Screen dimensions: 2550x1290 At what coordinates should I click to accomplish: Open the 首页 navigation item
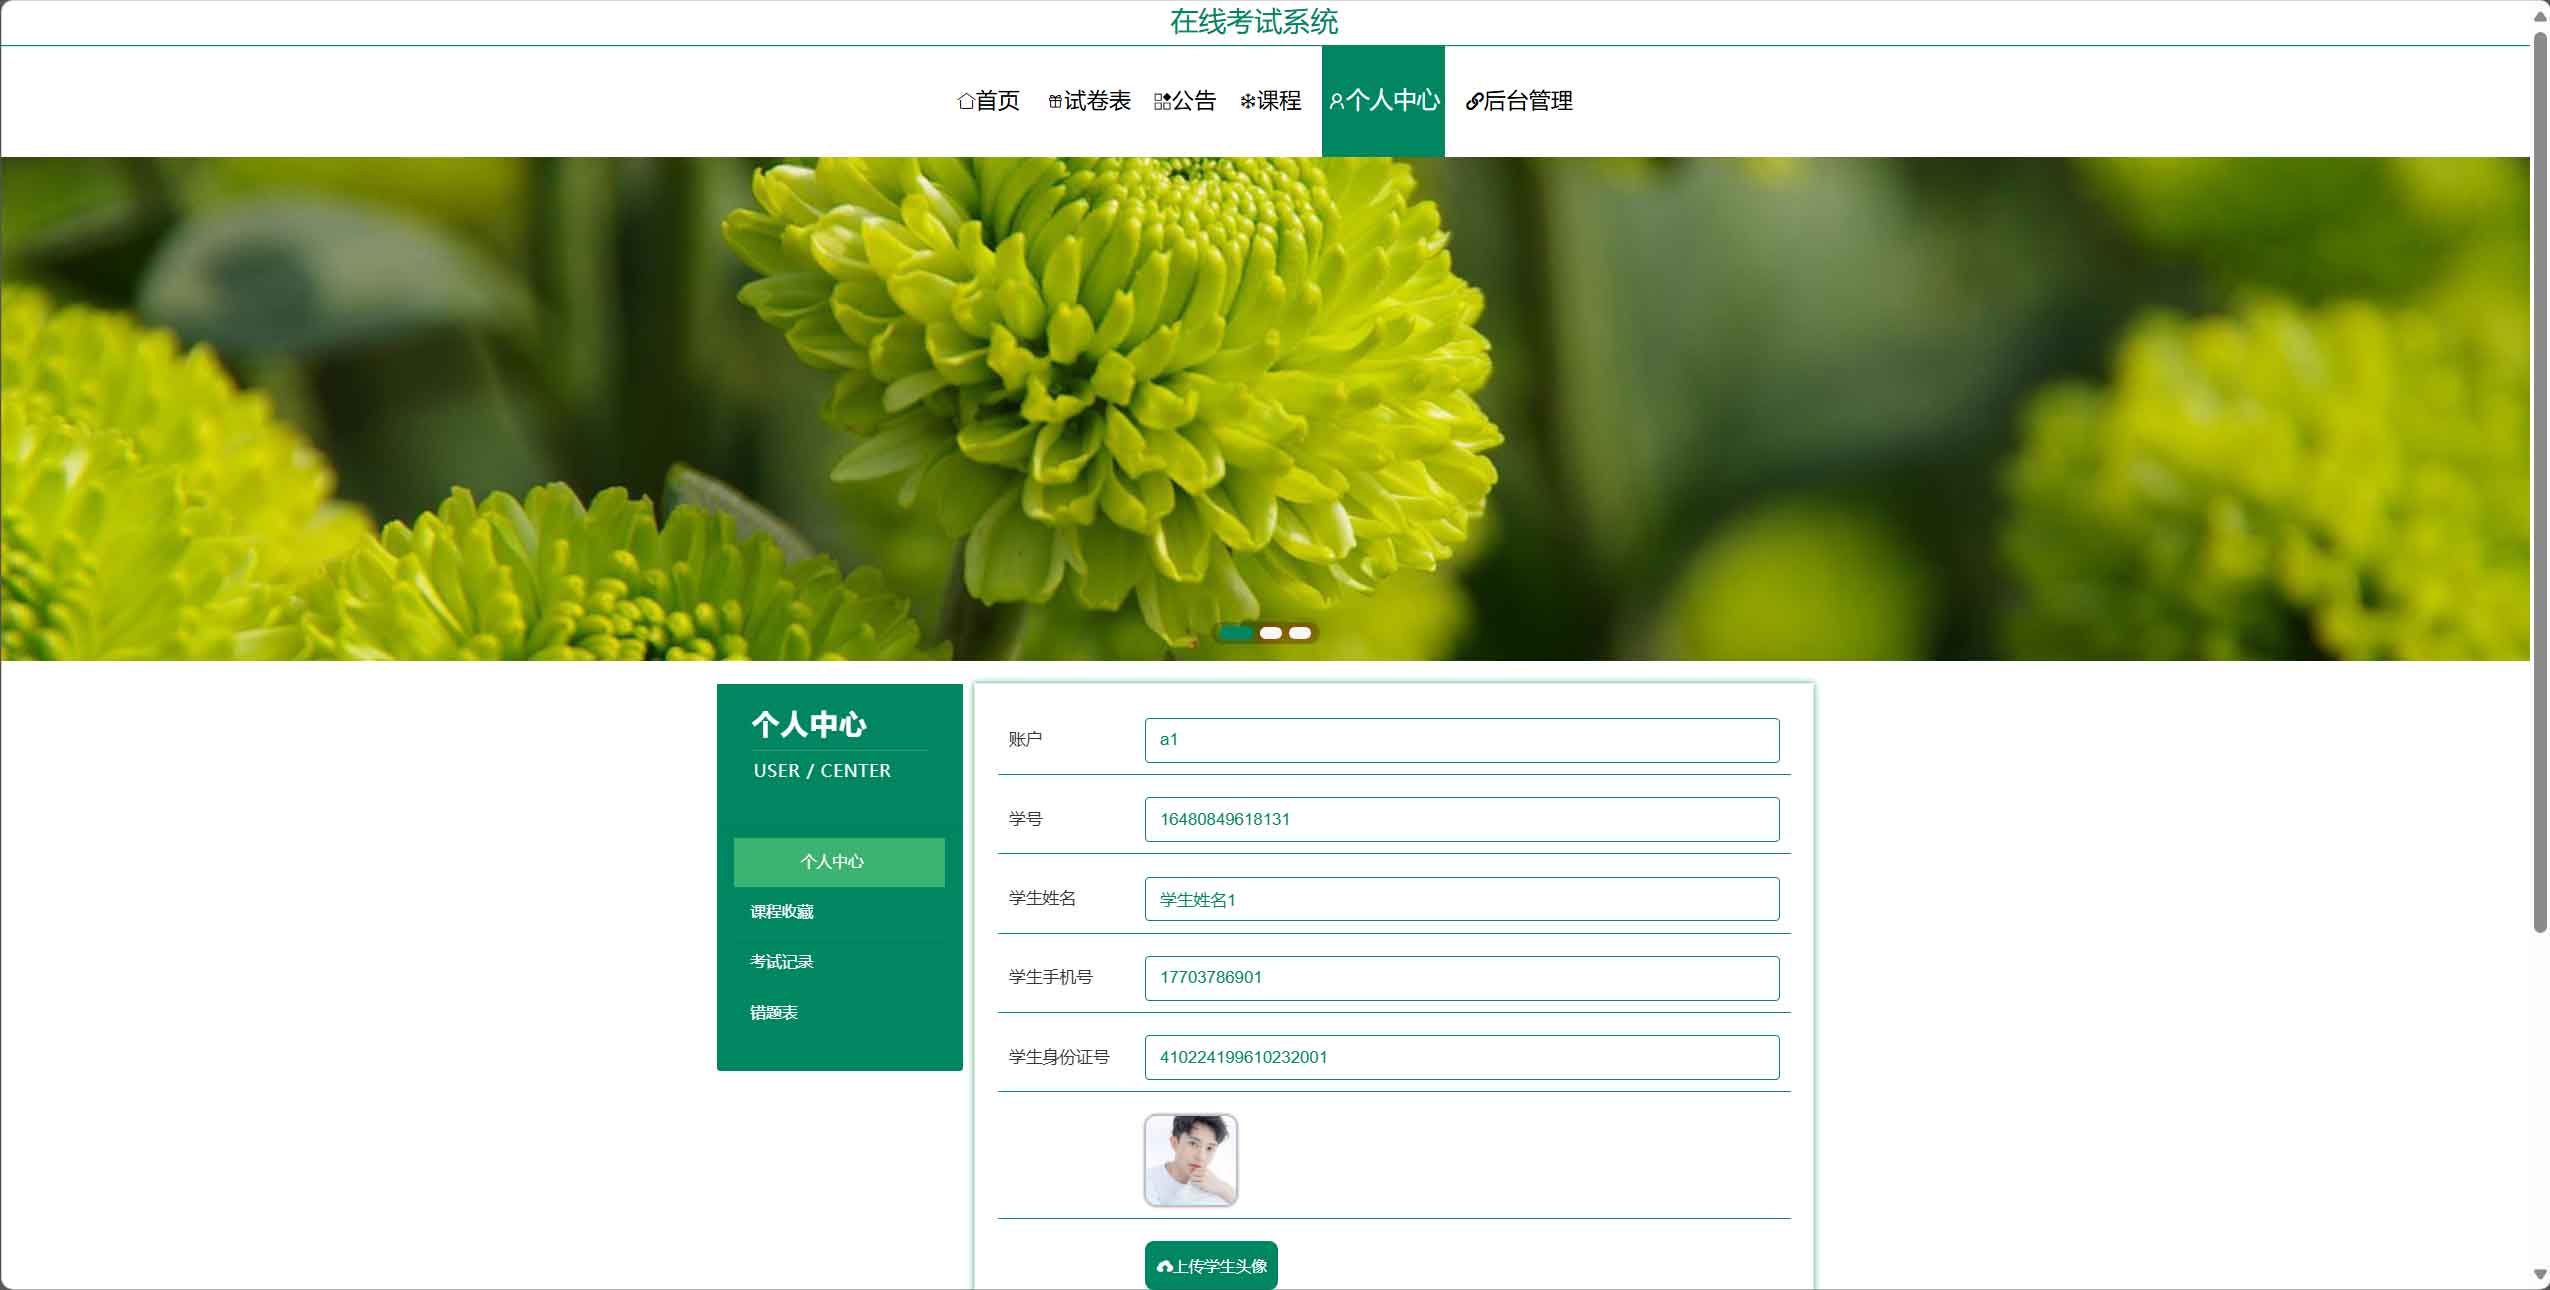coord(989,101)
